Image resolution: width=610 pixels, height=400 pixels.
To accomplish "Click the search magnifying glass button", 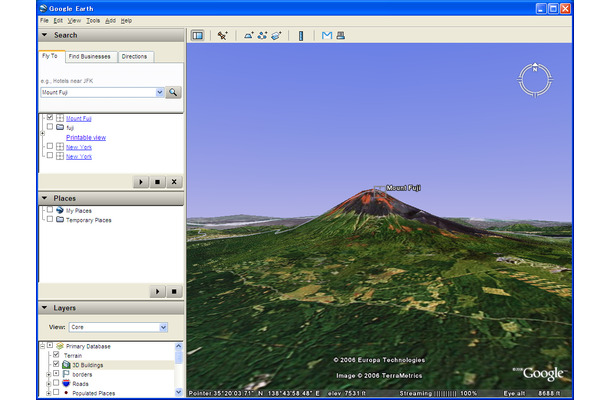I will click(174, 92).
